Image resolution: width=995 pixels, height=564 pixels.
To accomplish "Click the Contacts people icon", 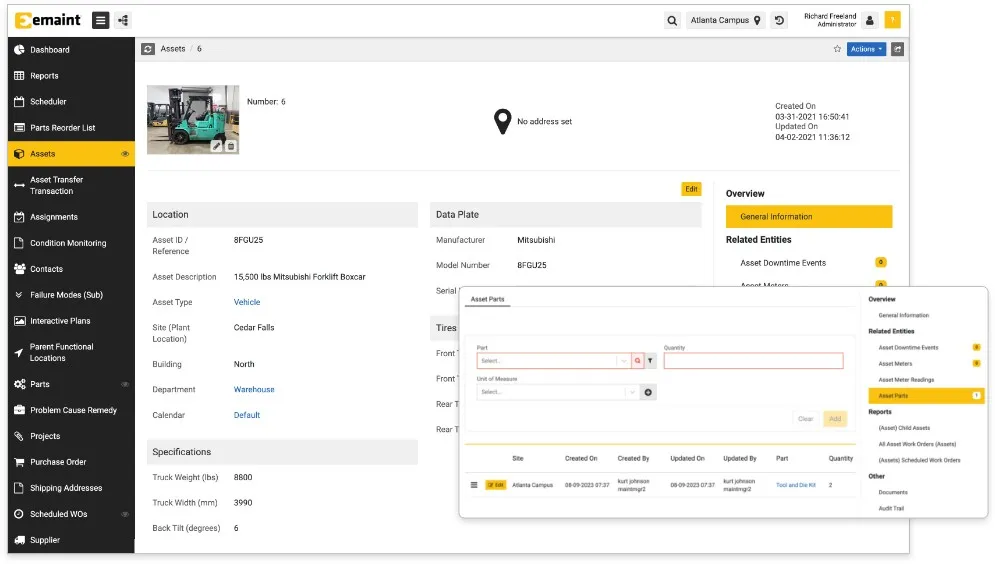I will [20, 269].
